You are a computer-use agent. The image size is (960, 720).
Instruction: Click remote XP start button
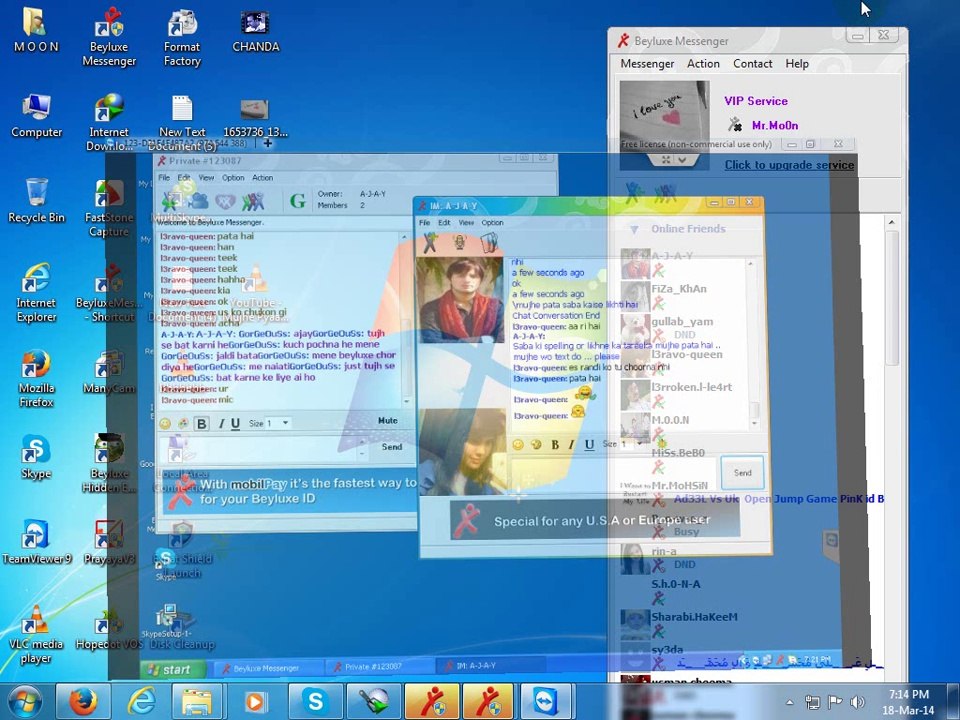pos(172,670)
